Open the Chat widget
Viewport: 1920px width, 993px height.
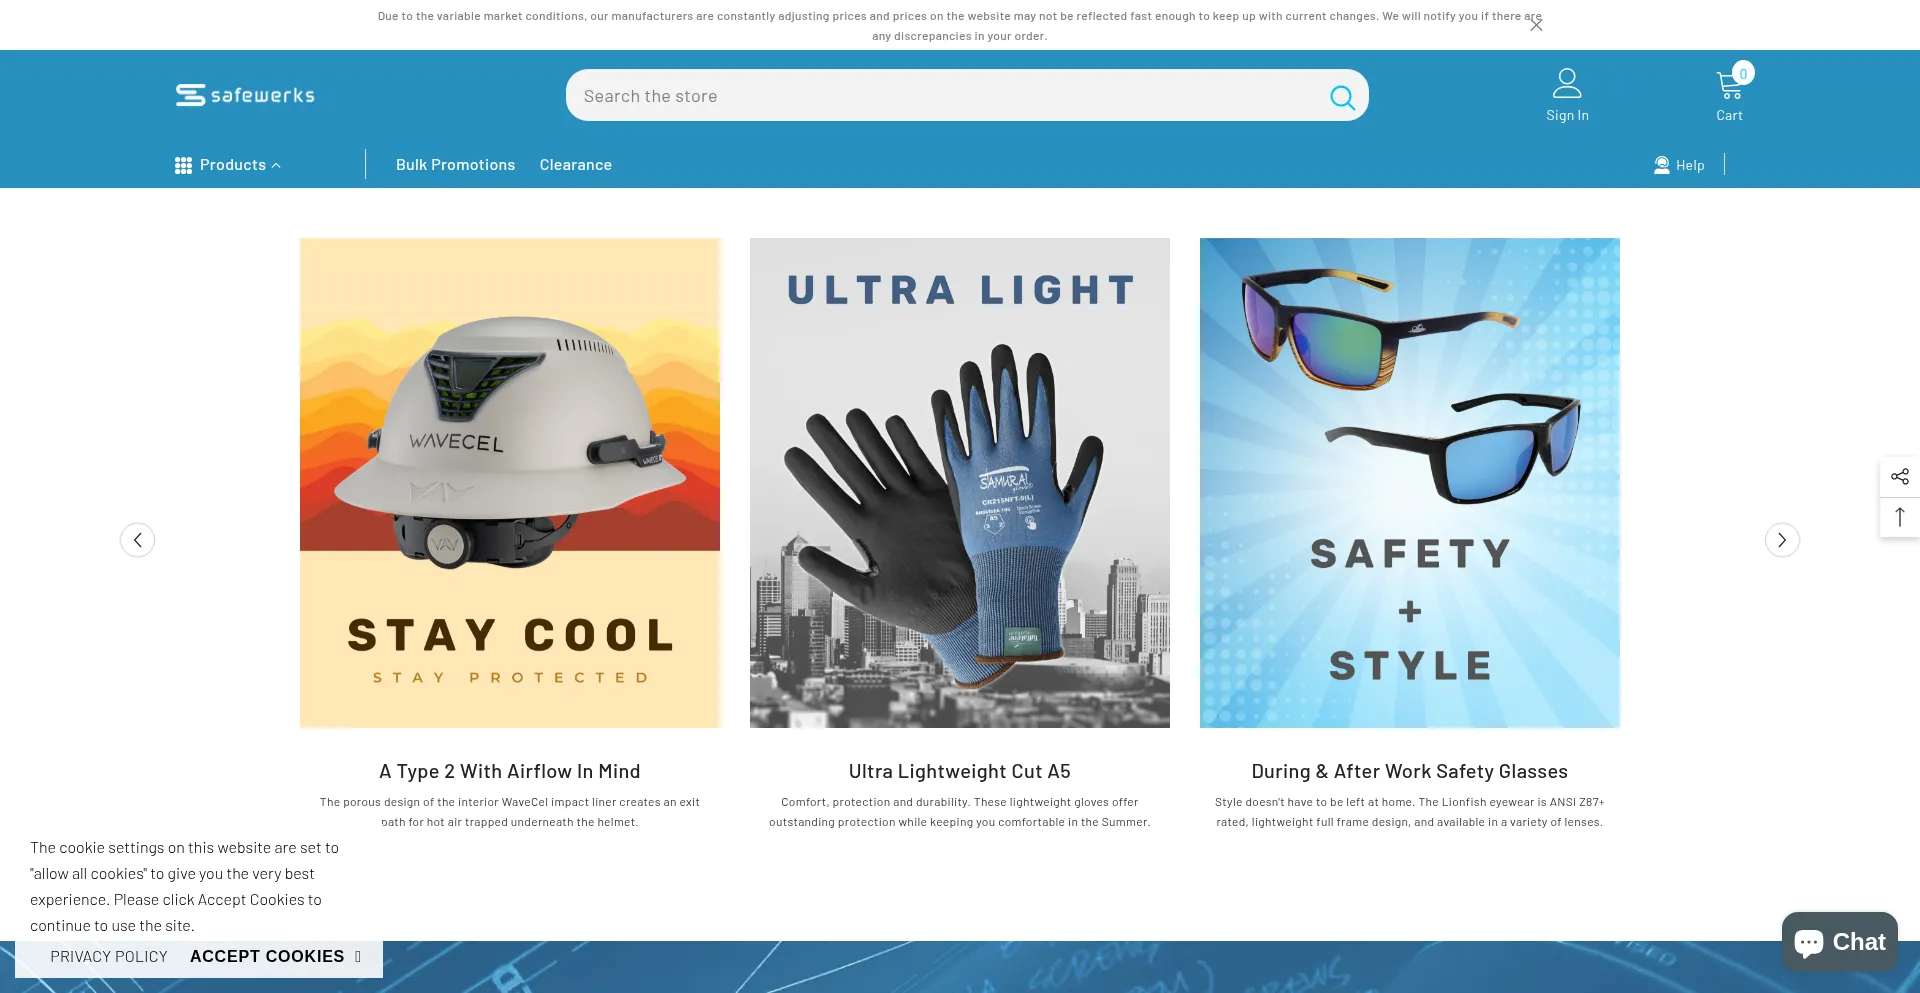(1839, 942)
